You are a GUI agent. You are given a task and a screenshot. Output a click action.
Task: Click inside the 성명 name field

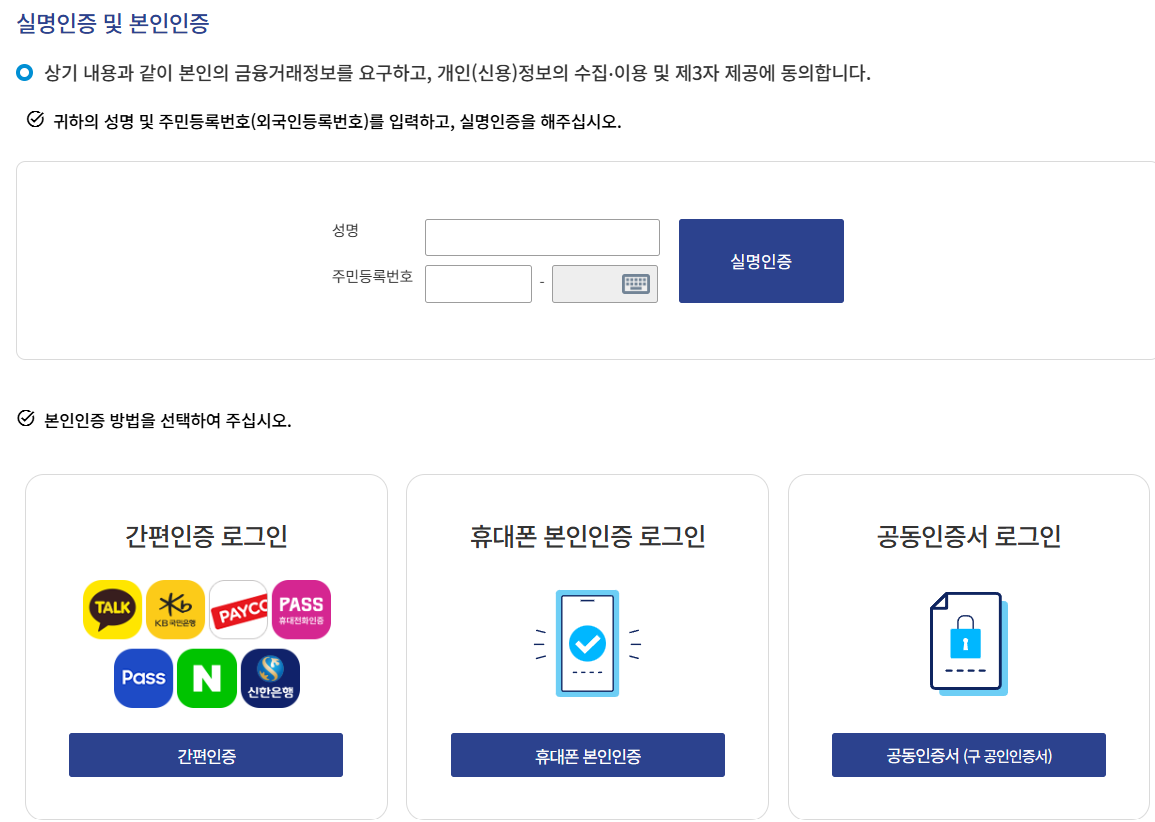click(x=541, y=237)
